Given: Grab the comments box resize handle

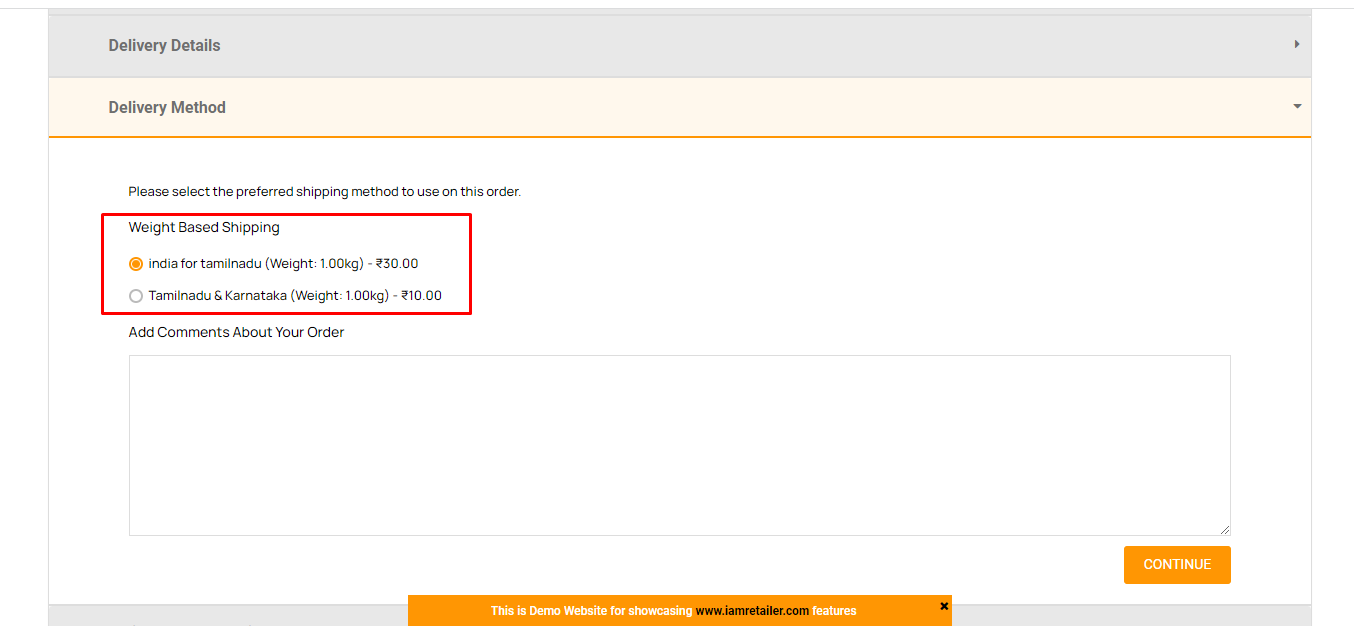Looking at the screenshot, I should pos(1224,529).
